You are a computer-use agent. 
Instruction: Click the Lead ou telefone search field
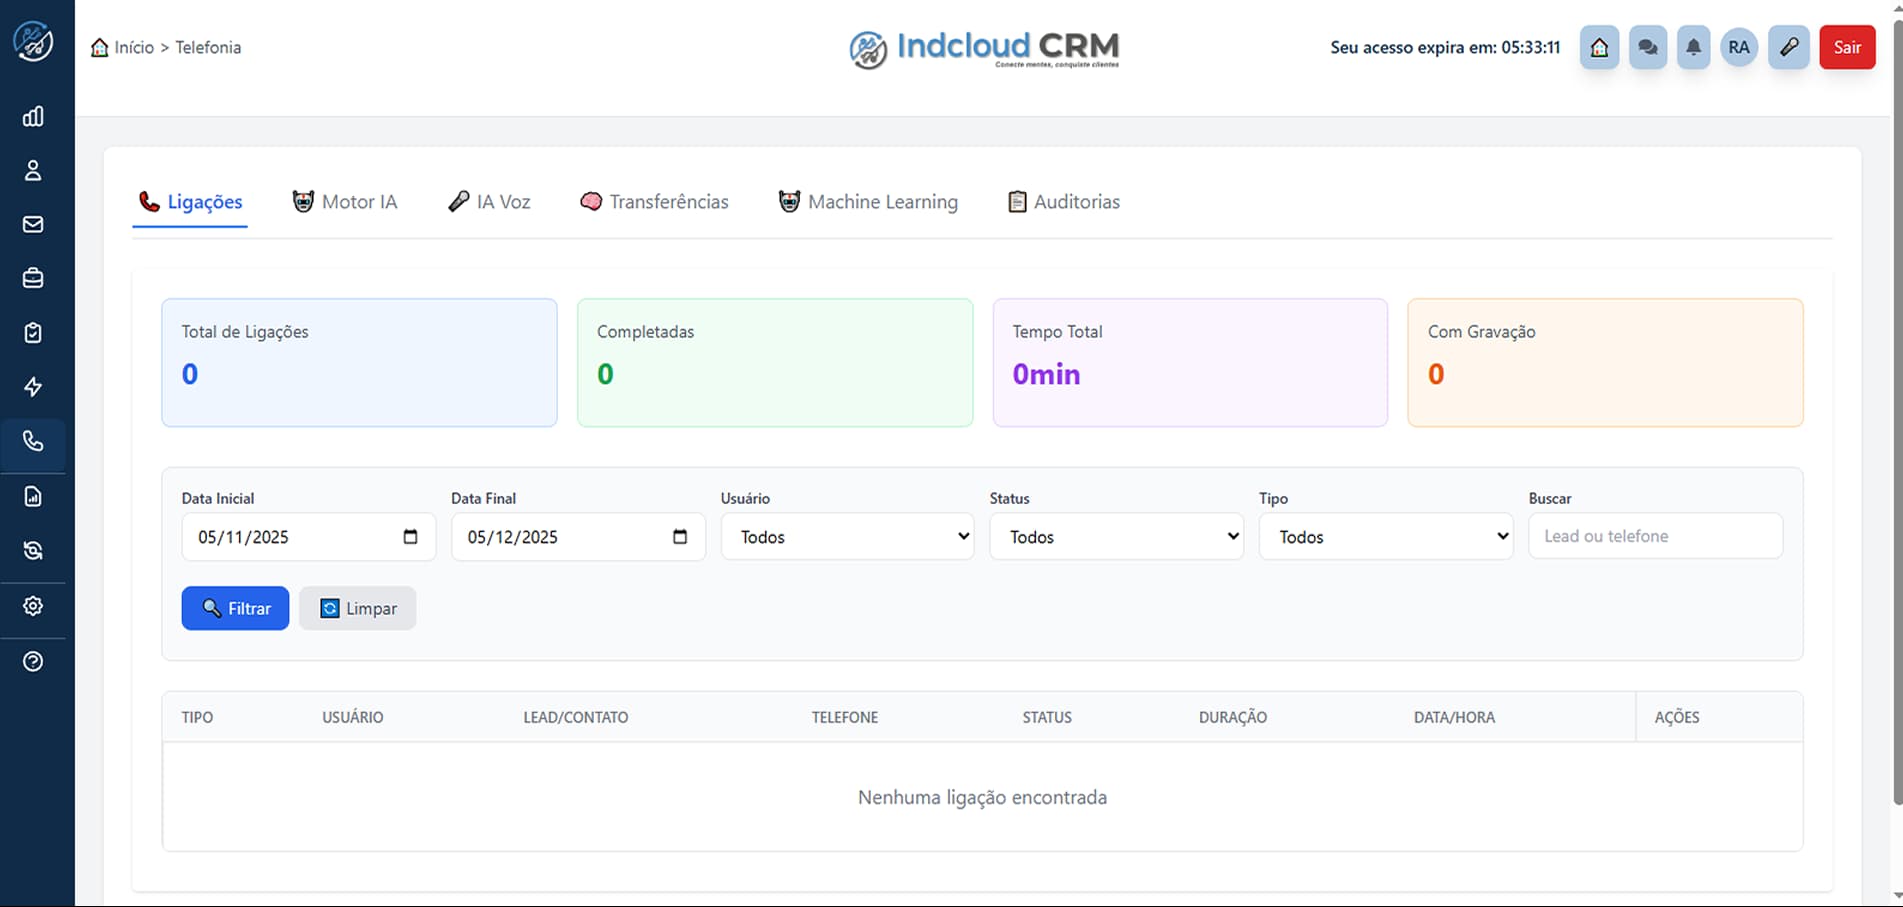pyautogui.click(x=1655, y=536)
